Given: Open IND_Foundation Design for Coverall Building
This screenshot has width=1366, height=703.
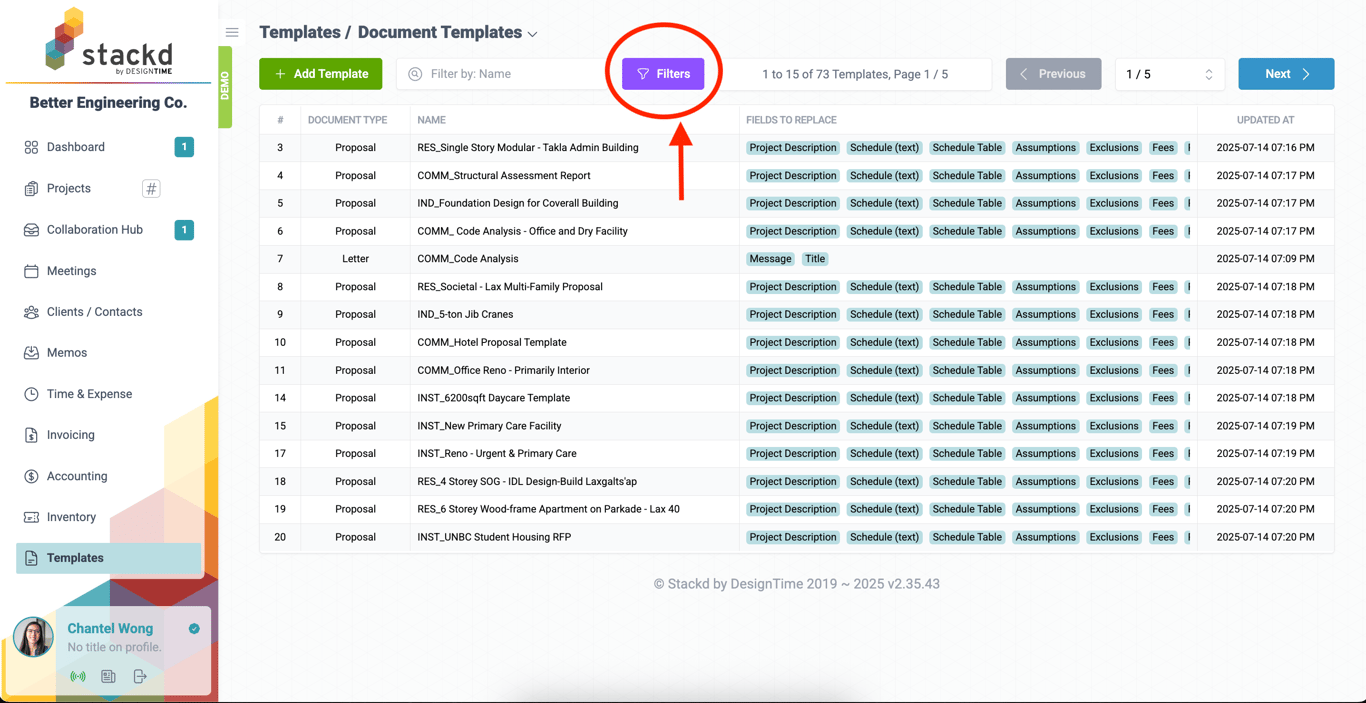Looking at the screenshot, I should click(x=518, y=203).
